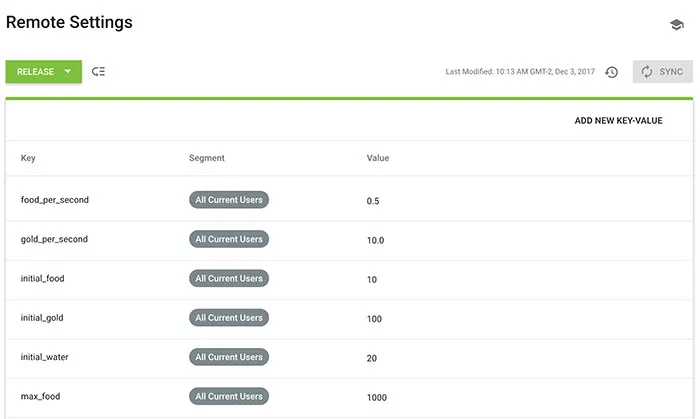
Task: Open the history clock icon
Action: click(611, 72)
